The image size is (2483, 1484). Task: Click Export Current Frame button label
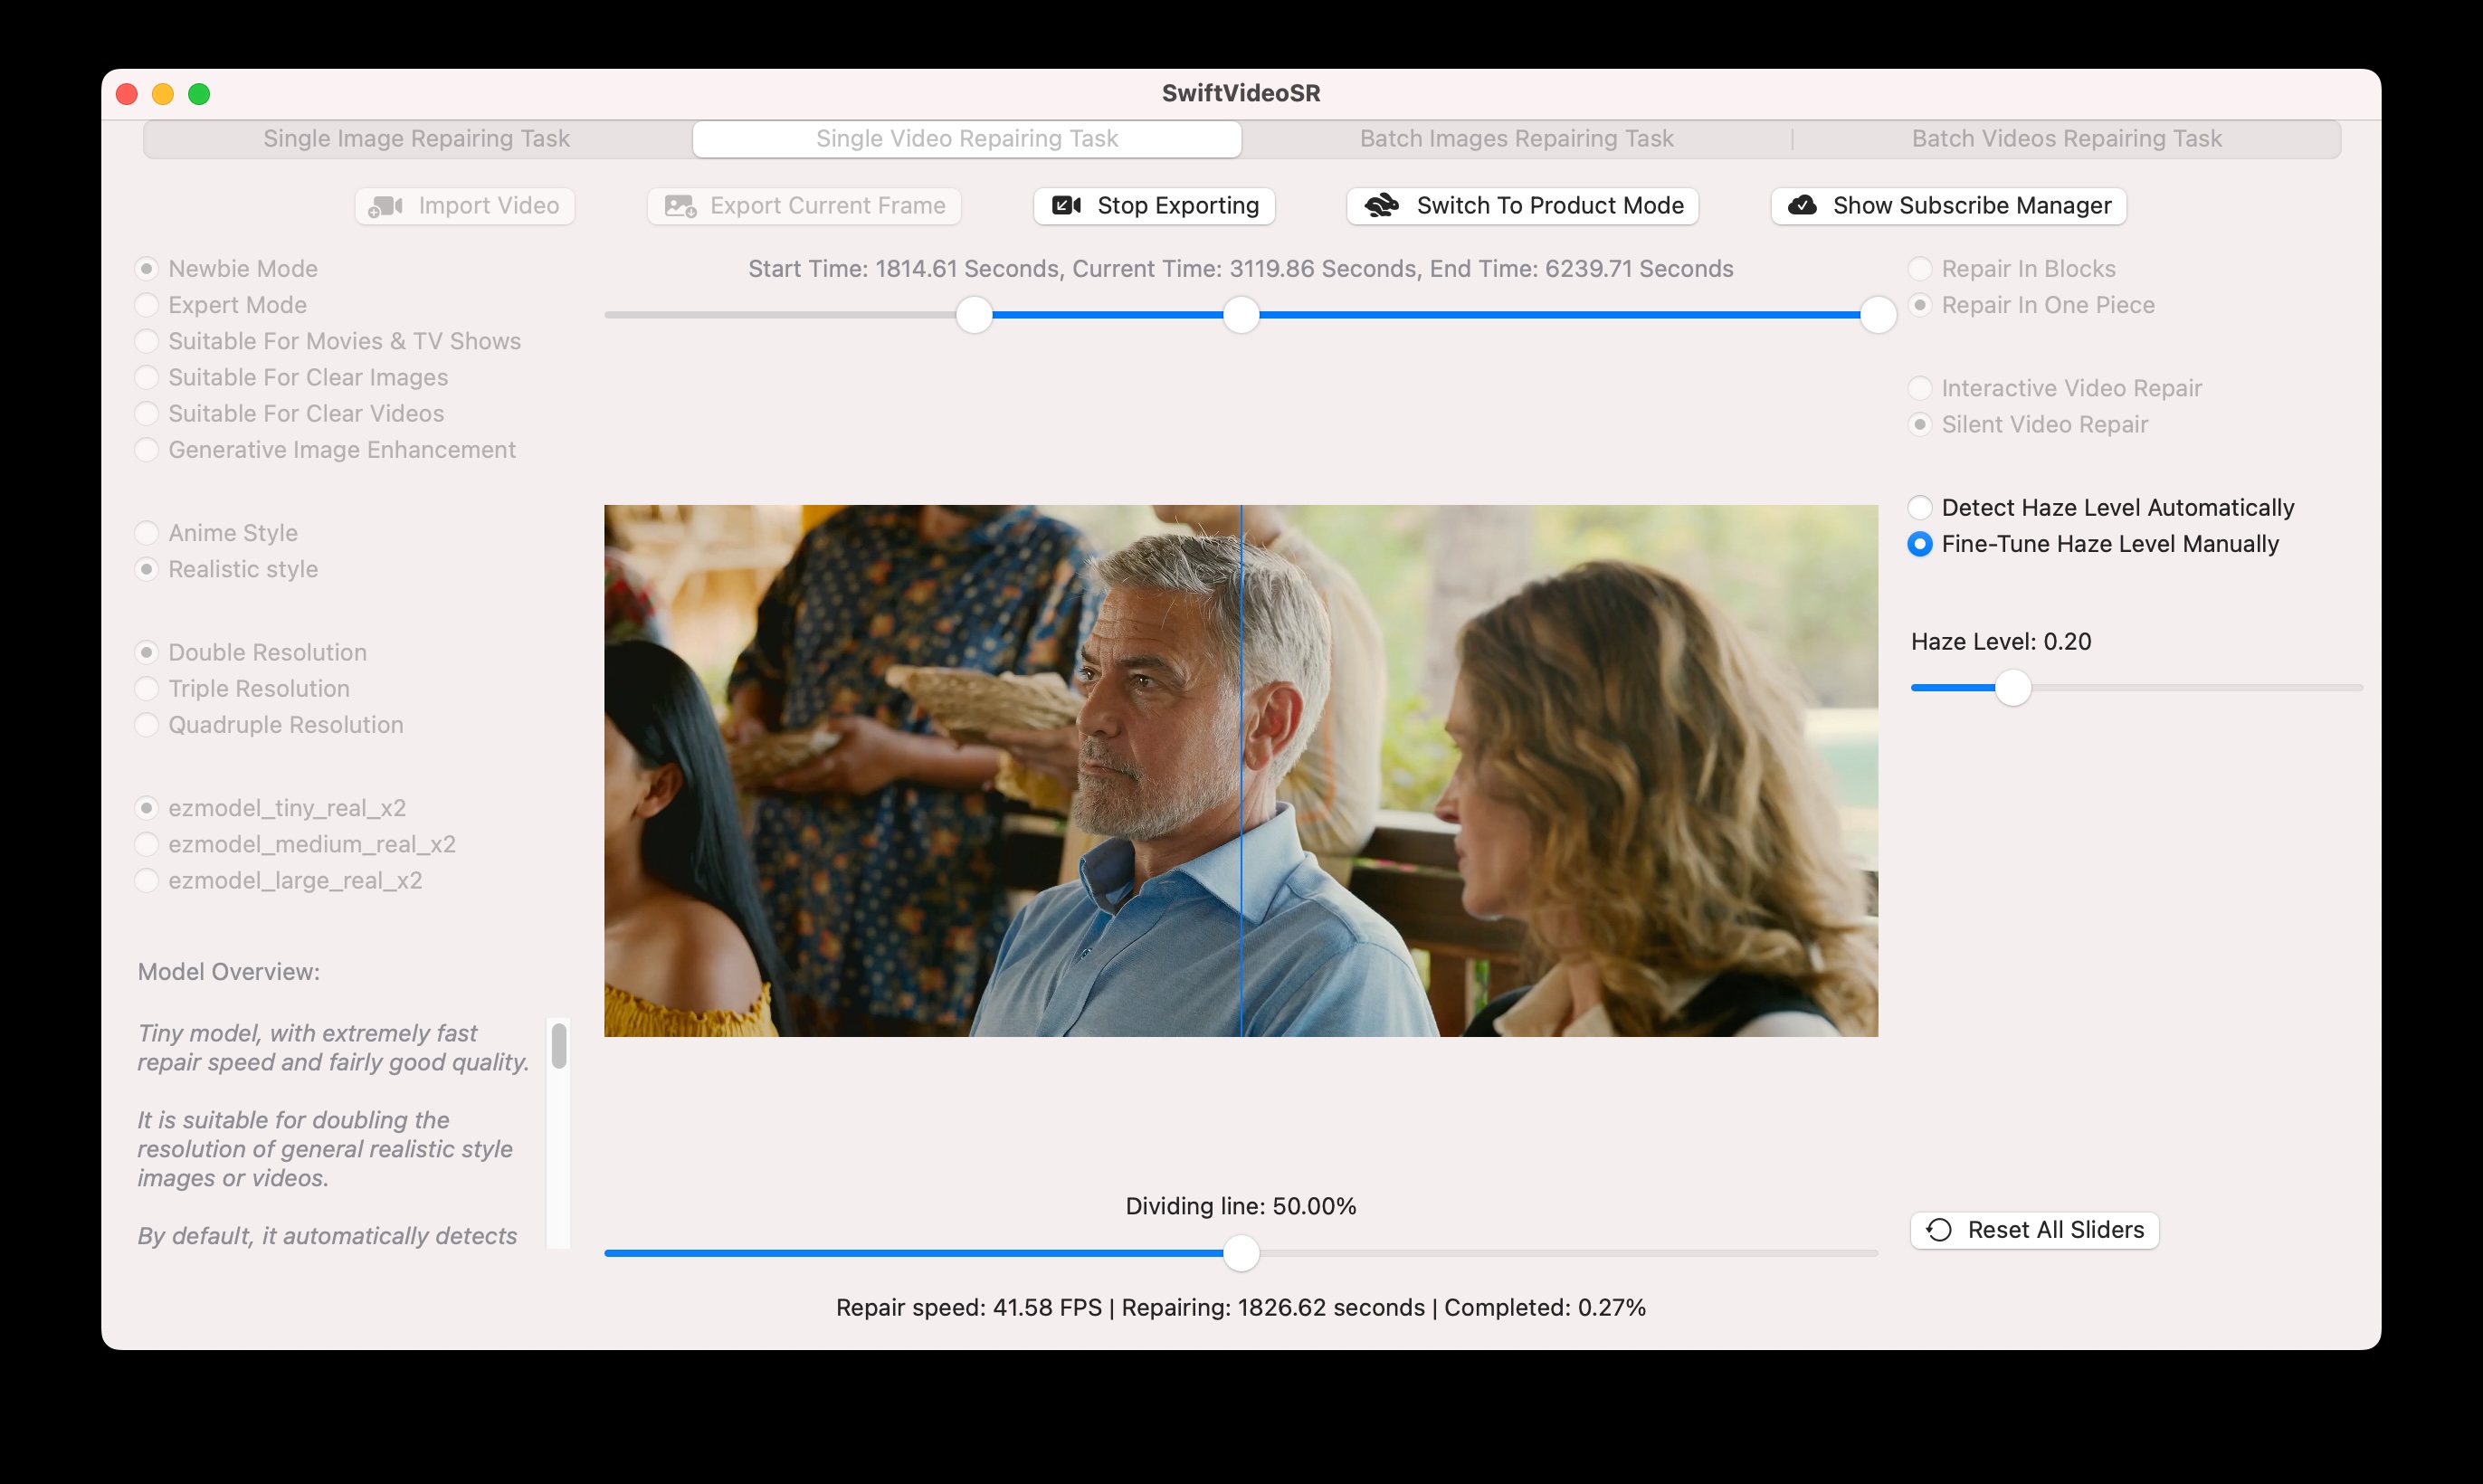[828, 206]
